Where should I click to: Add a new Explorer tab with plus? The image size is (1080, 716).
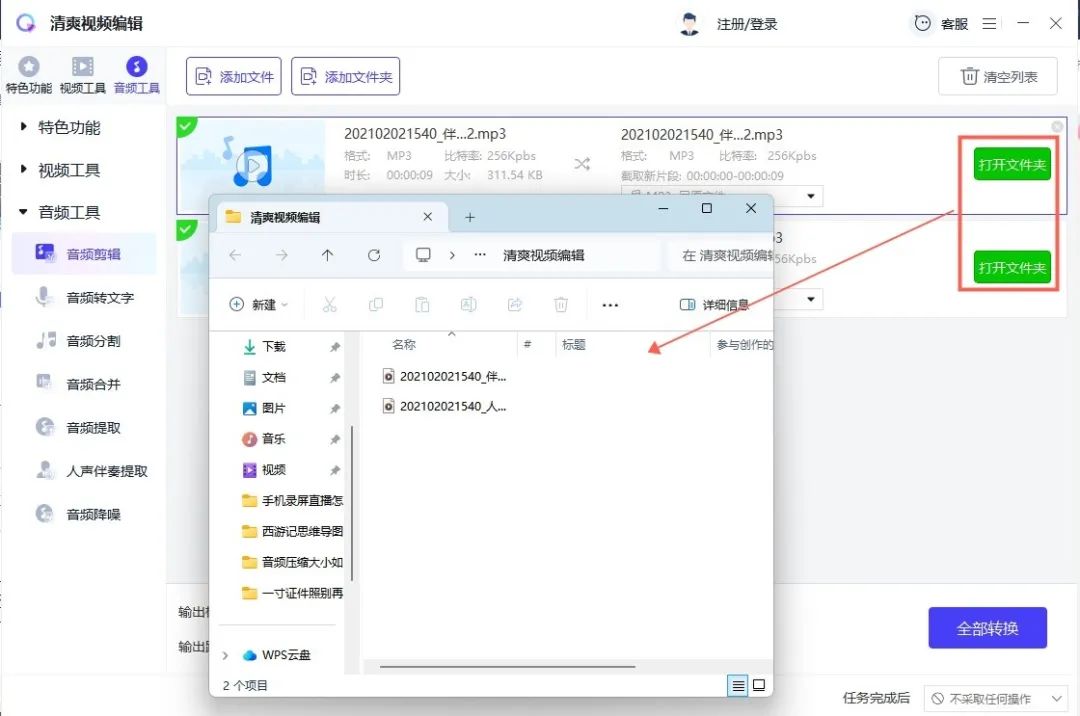click(x=470, y=218)
